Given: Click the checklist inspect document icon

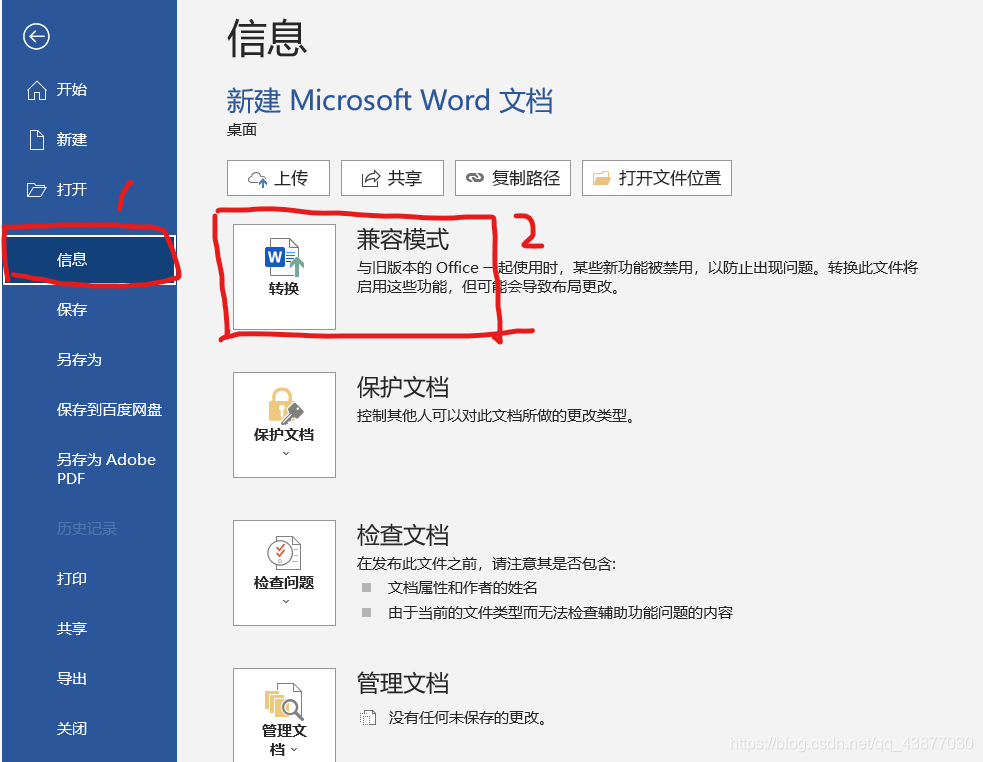Looking at the screenshot, I should coord(284,553).
